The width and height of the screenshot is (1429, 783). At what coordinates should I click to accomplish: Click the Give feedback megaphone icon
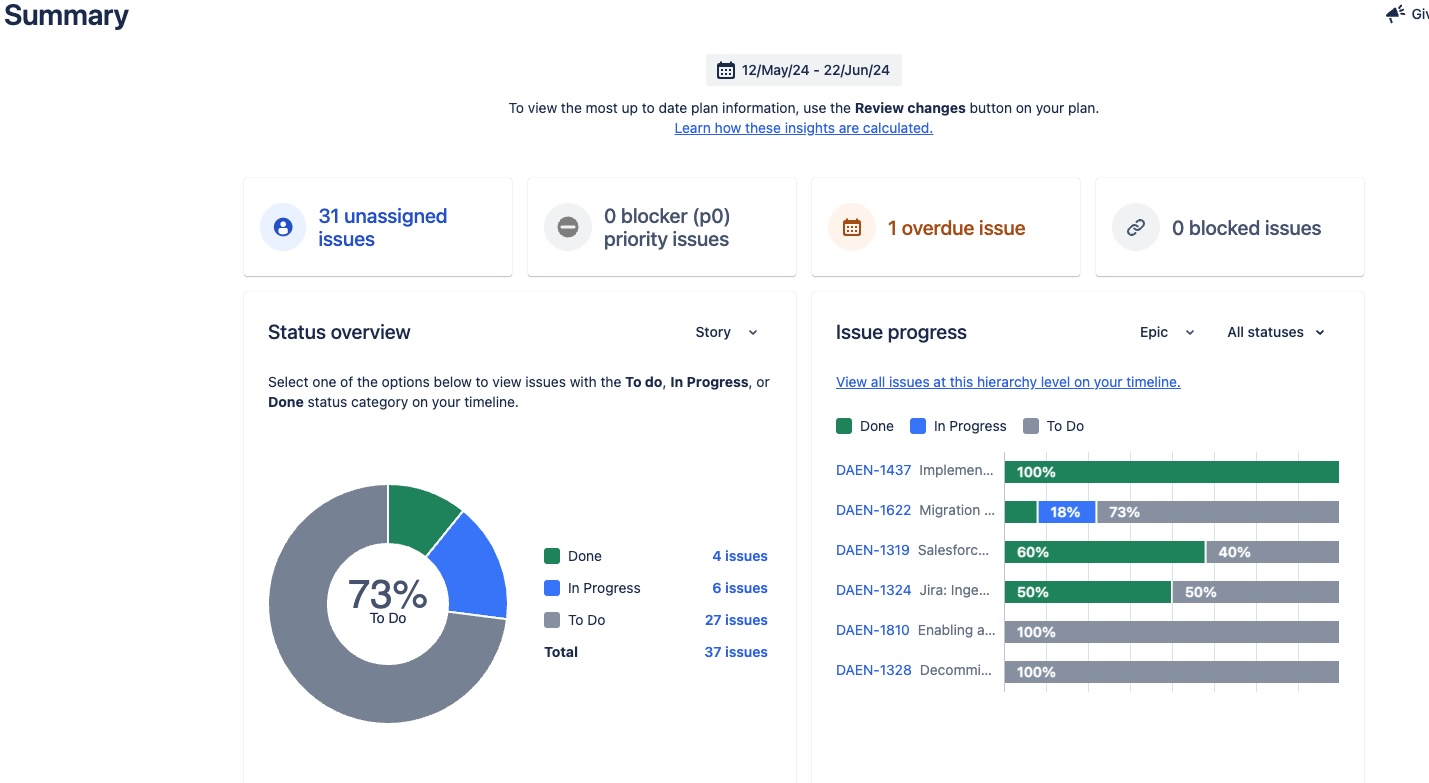pyautogui.click(x=1397, y=13)
